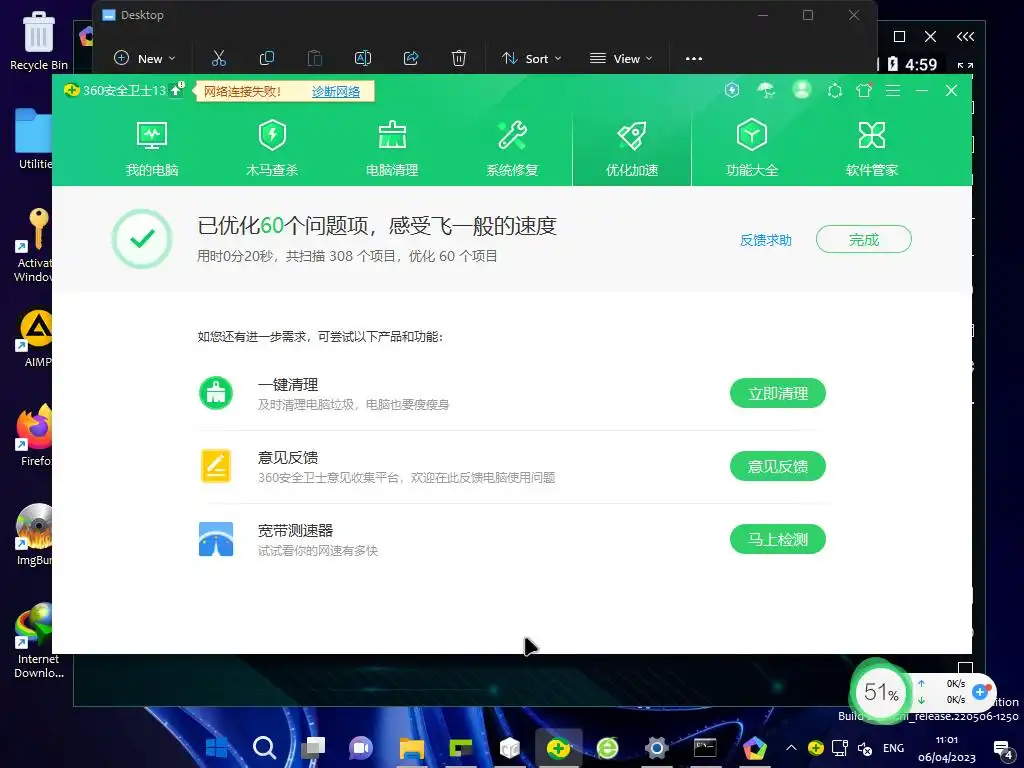This screenshot has width=1024, height=768.
Task: Open 软件管家 tab
Action: 872,149
